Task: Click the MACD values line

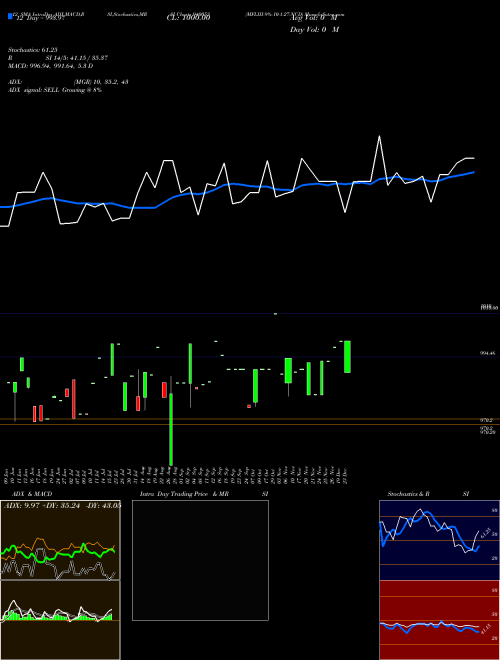Action: coord(51,66)
